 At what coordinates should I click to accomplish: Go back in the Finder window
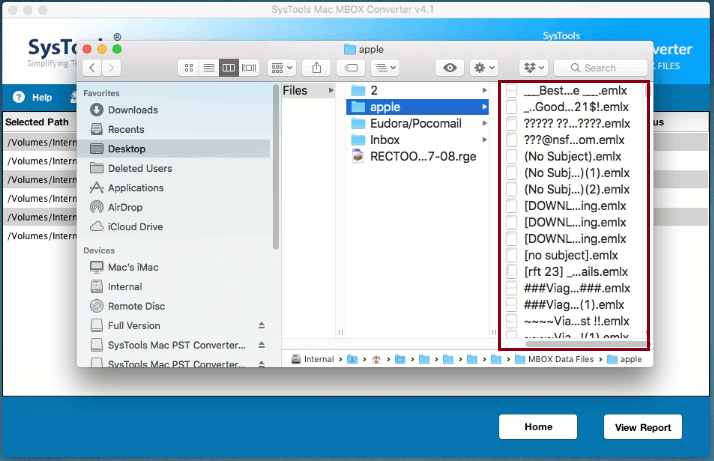click(92, 68)
